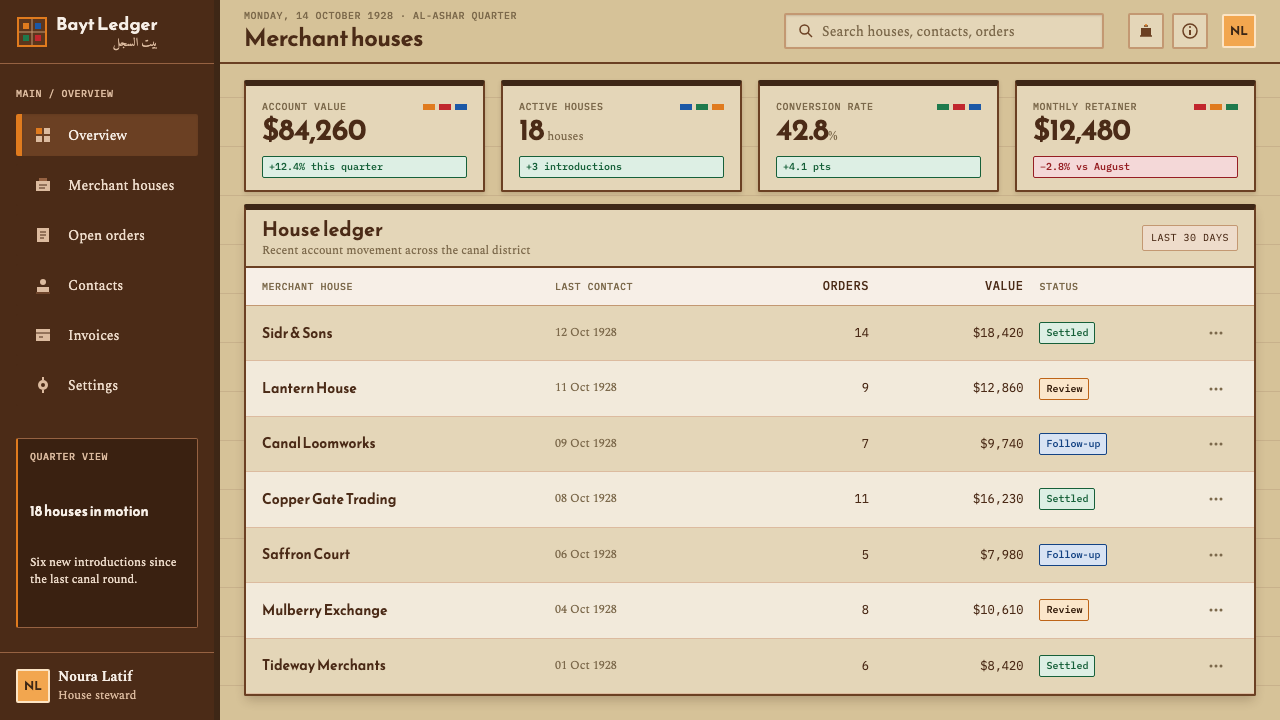Image resolution: width=1280 pixels, height=720 pixels.
Task: Open the Invoices menu item
Action: pyautogui.click(x=107, y=335)
